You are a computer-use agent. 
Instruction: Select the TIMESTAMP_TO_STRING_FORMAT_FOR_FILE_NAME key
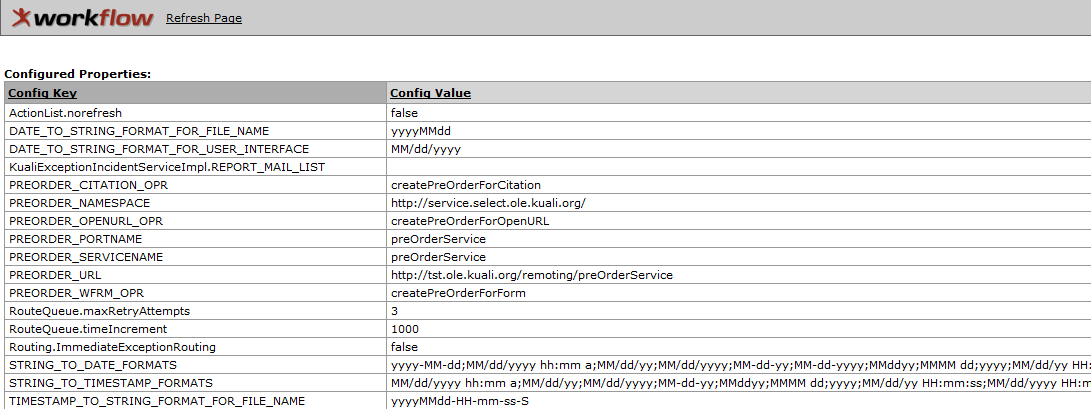click(157, 401)
